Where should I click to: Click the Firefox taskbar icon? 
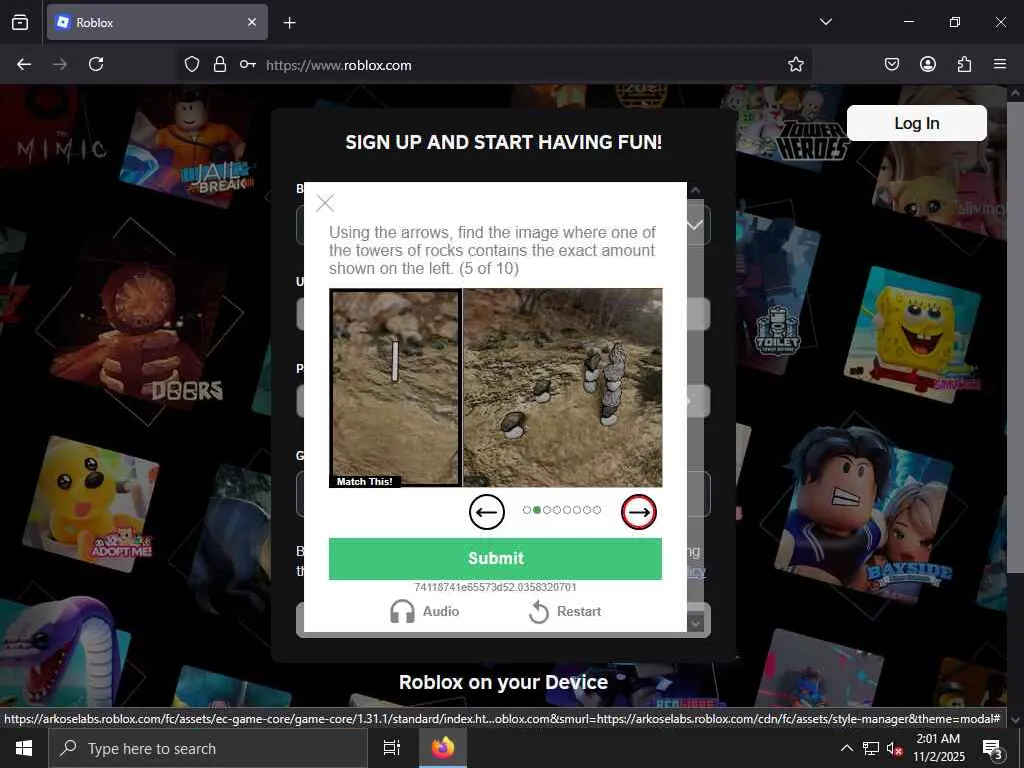pyautogui.click(x=442, y=748)
